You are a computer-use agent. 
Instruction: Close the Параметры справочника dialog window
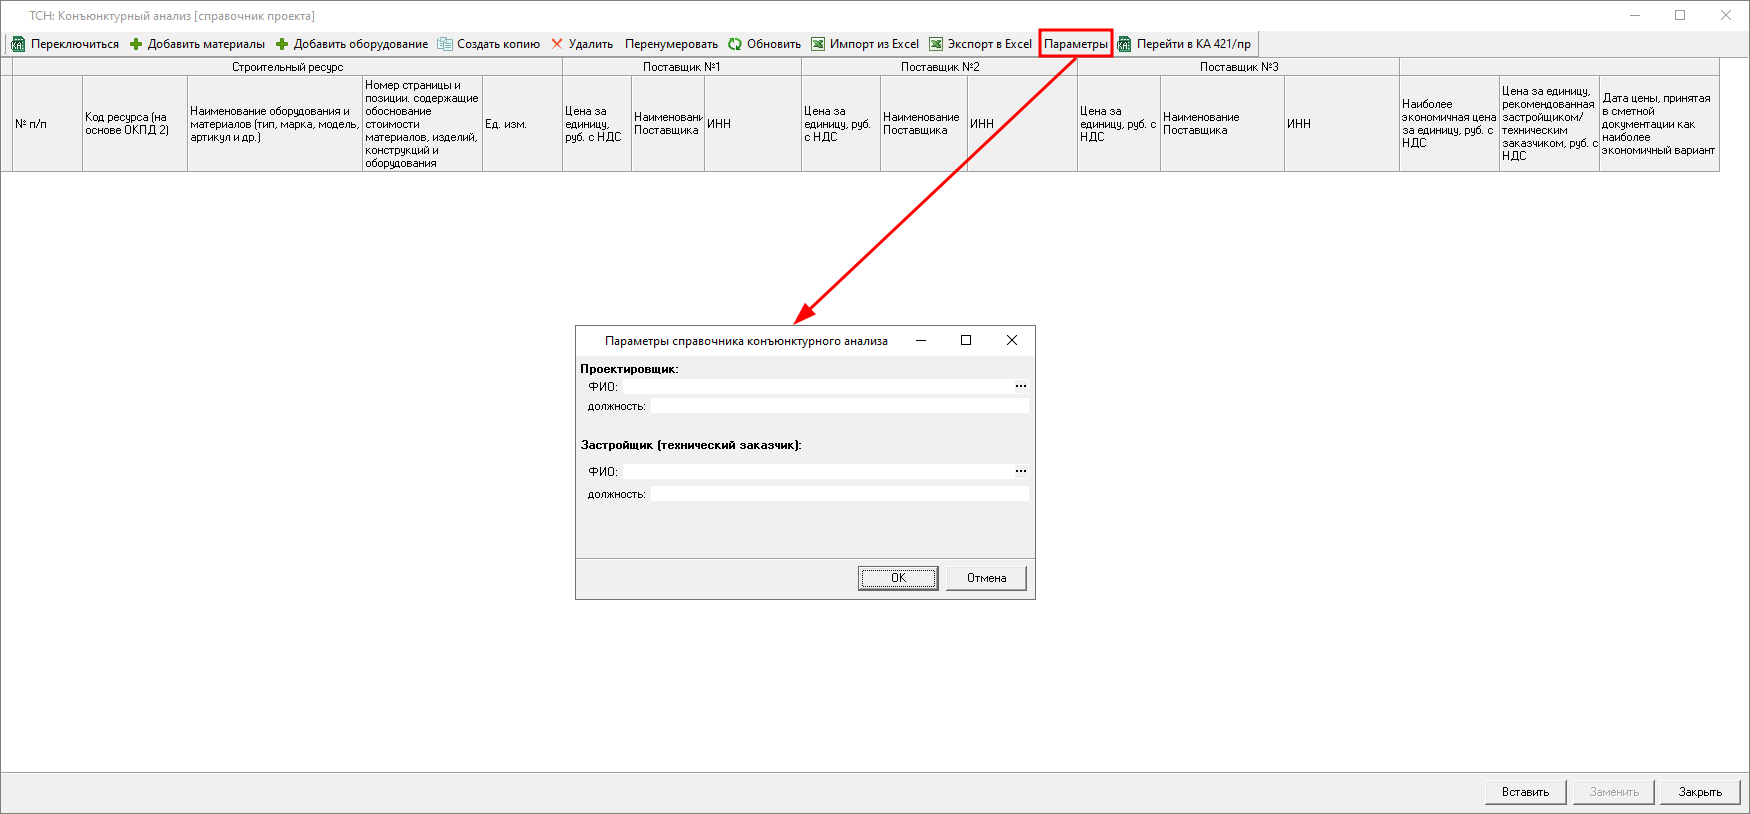click(x=1012, y=340)
